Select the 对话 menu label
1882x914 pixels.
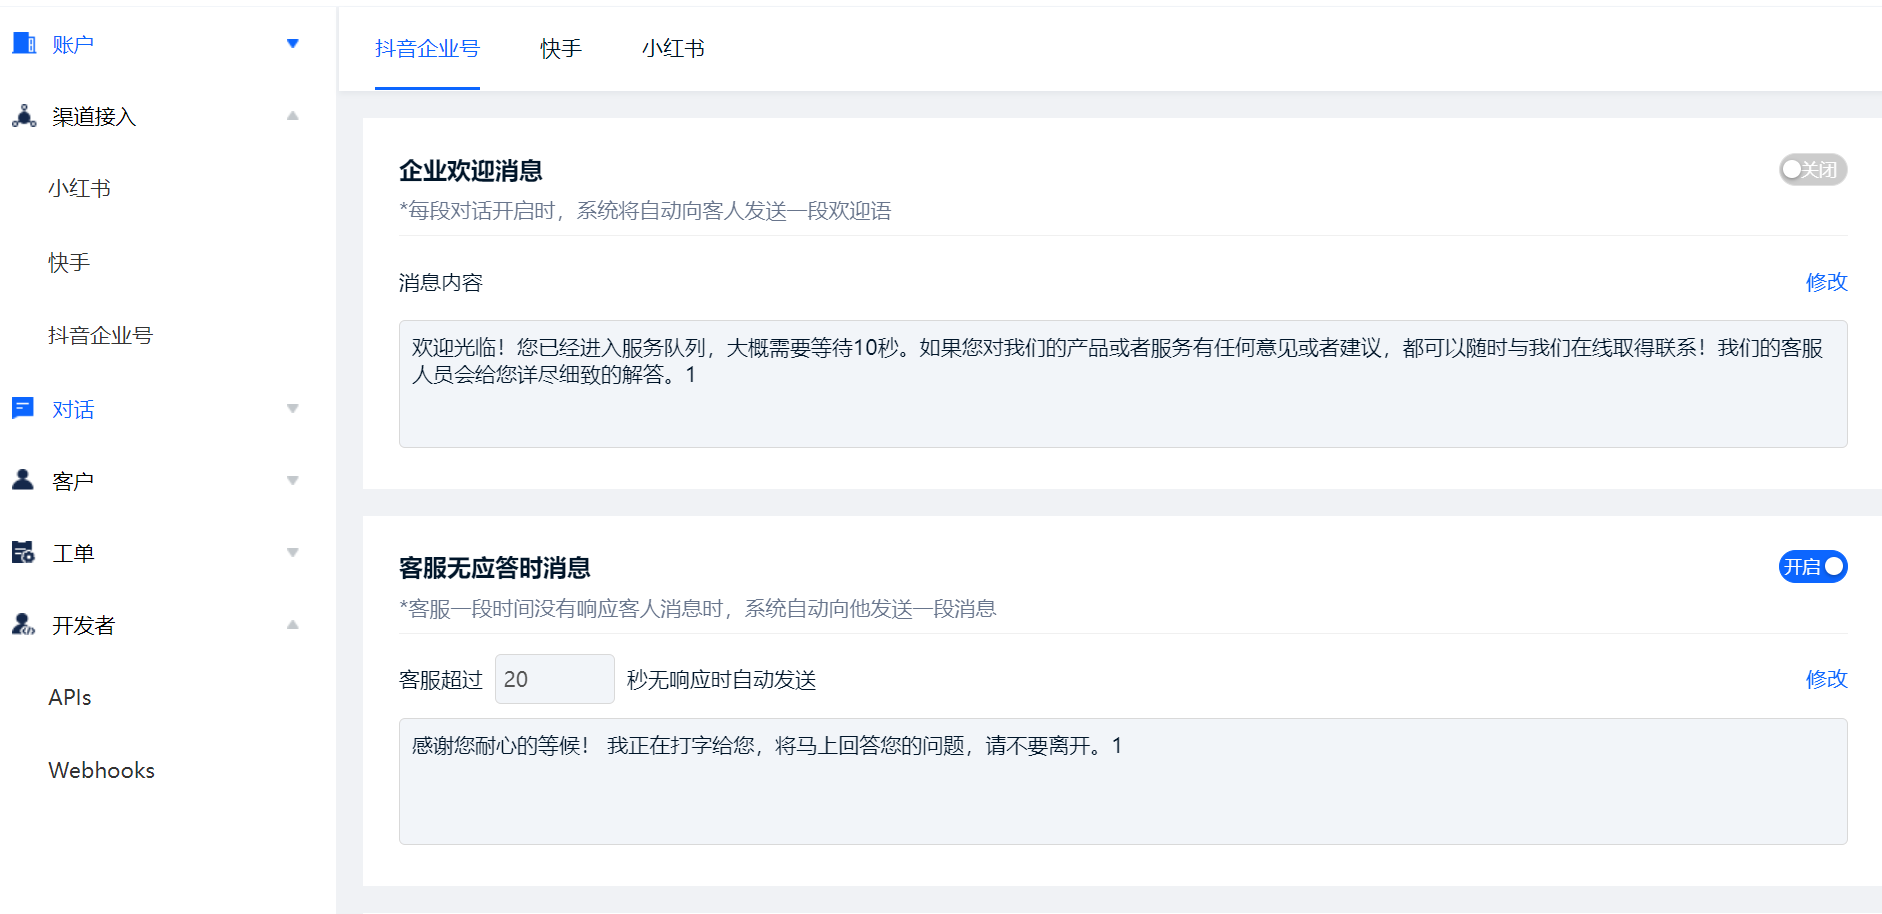coord(73,409)
